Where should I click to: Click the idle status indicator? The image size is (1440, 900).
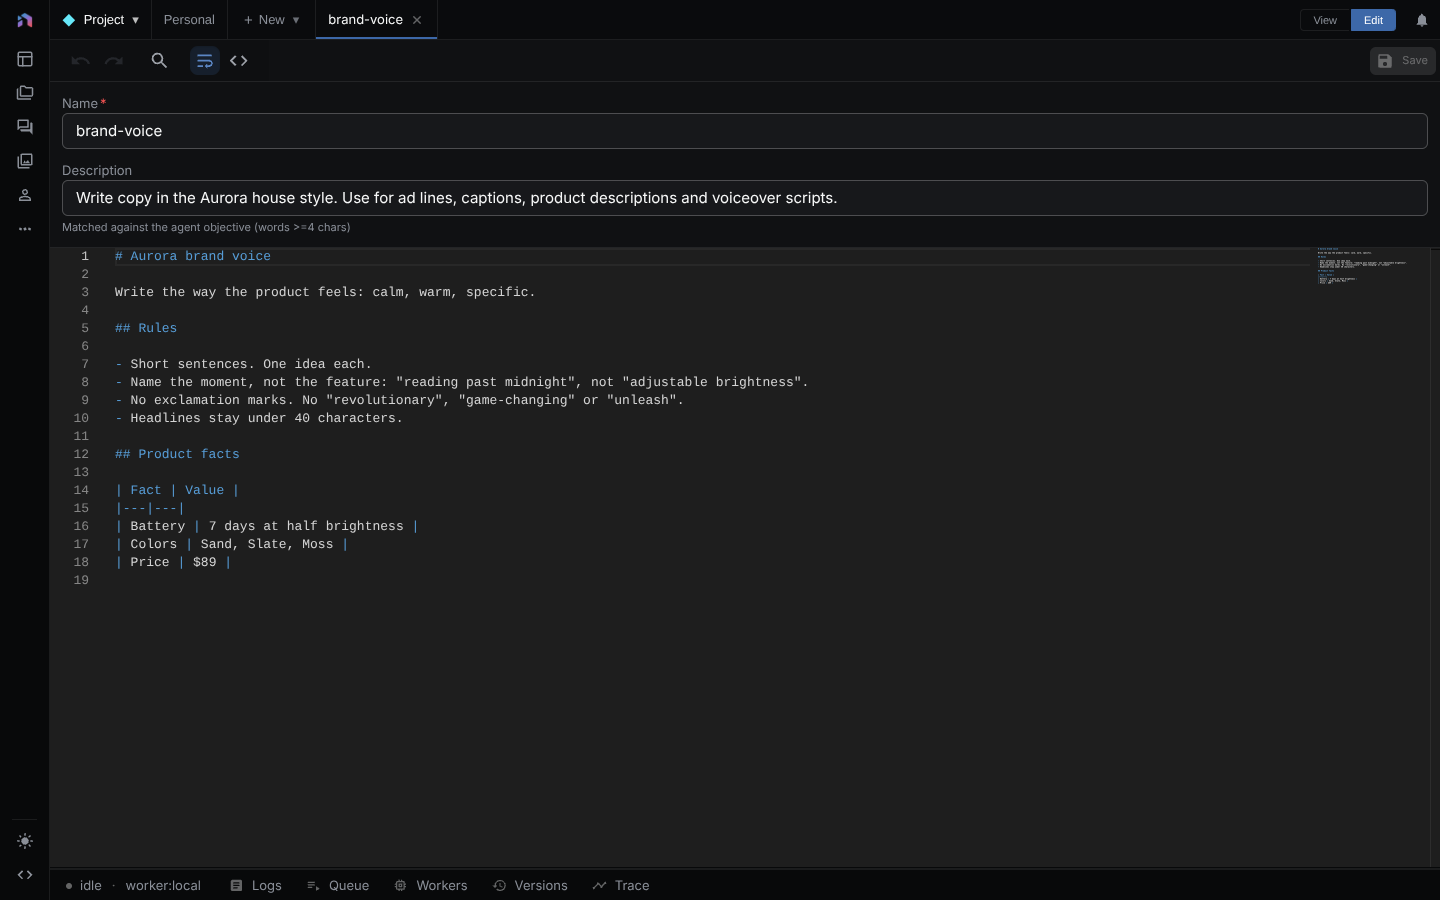[x=84, y=886]
